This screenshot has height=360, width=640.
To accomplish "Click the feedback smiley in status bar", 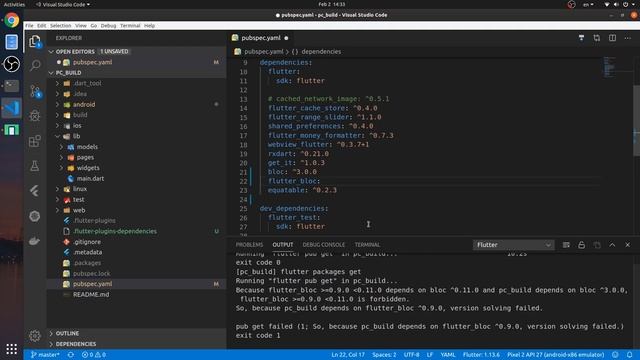I will pos(615,355).
